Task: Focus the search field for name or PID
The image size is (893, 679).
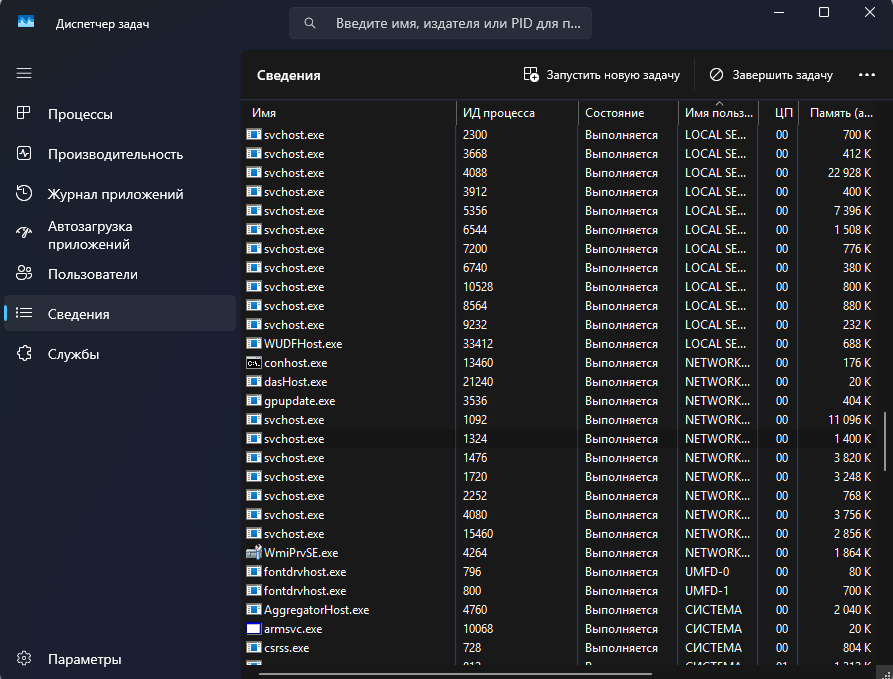Action: pyautogui.click(x=440, y=23)
